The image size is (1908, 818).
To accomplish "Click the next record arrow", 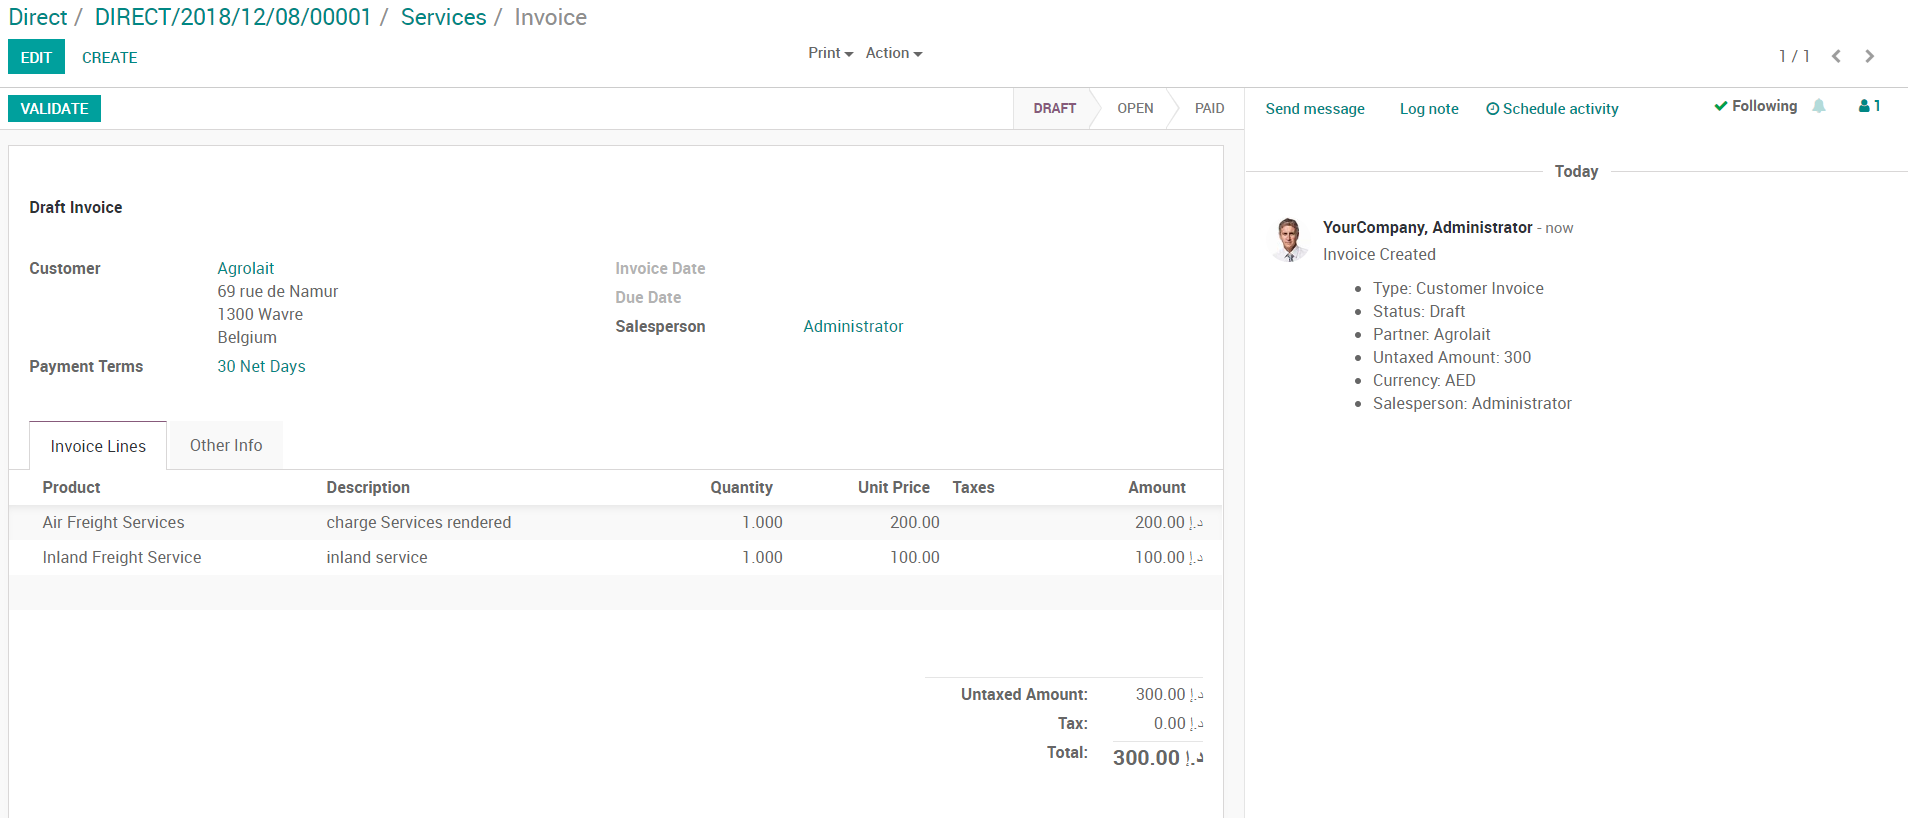I will (x=1869, y=56).
